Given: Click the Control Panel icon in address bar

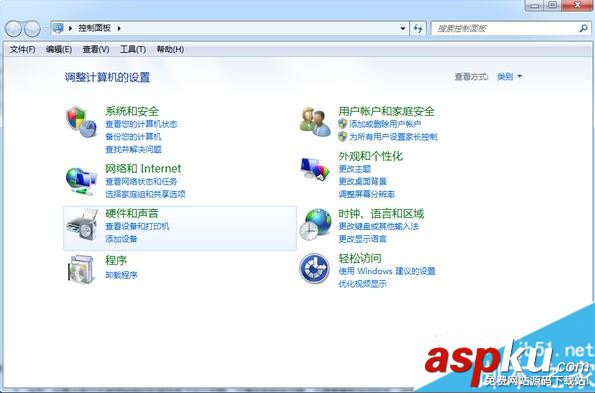Looking at the screenshot, I should (x=58, y=28).
